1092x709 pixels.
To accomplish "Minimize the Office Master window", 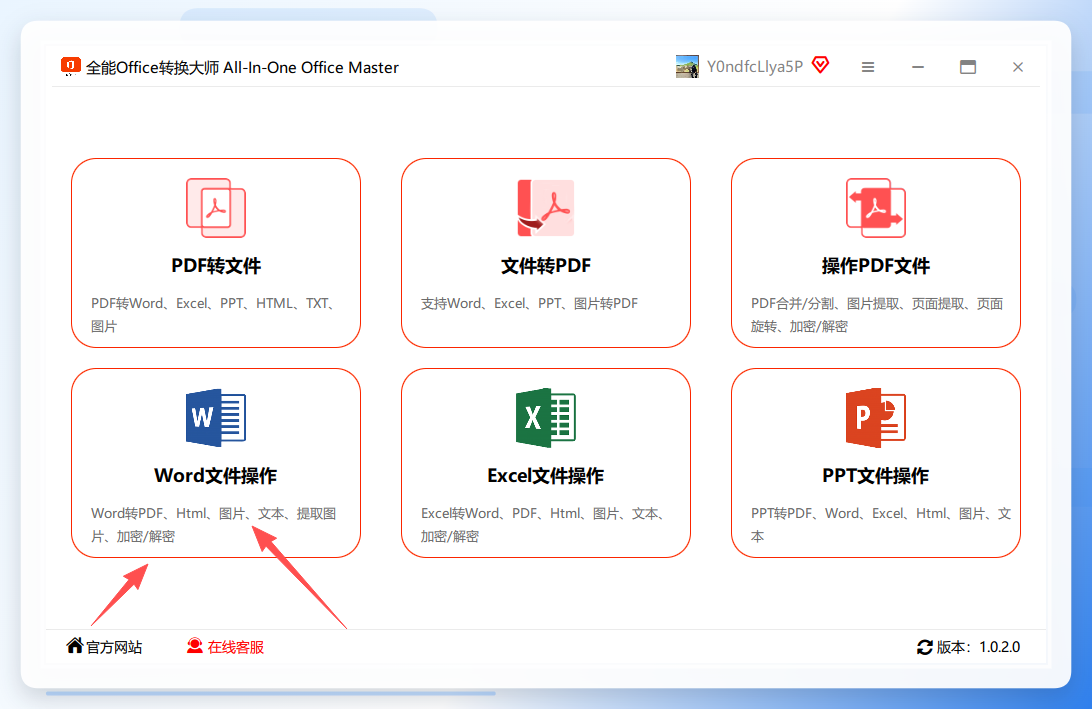I will coord(918,67).
